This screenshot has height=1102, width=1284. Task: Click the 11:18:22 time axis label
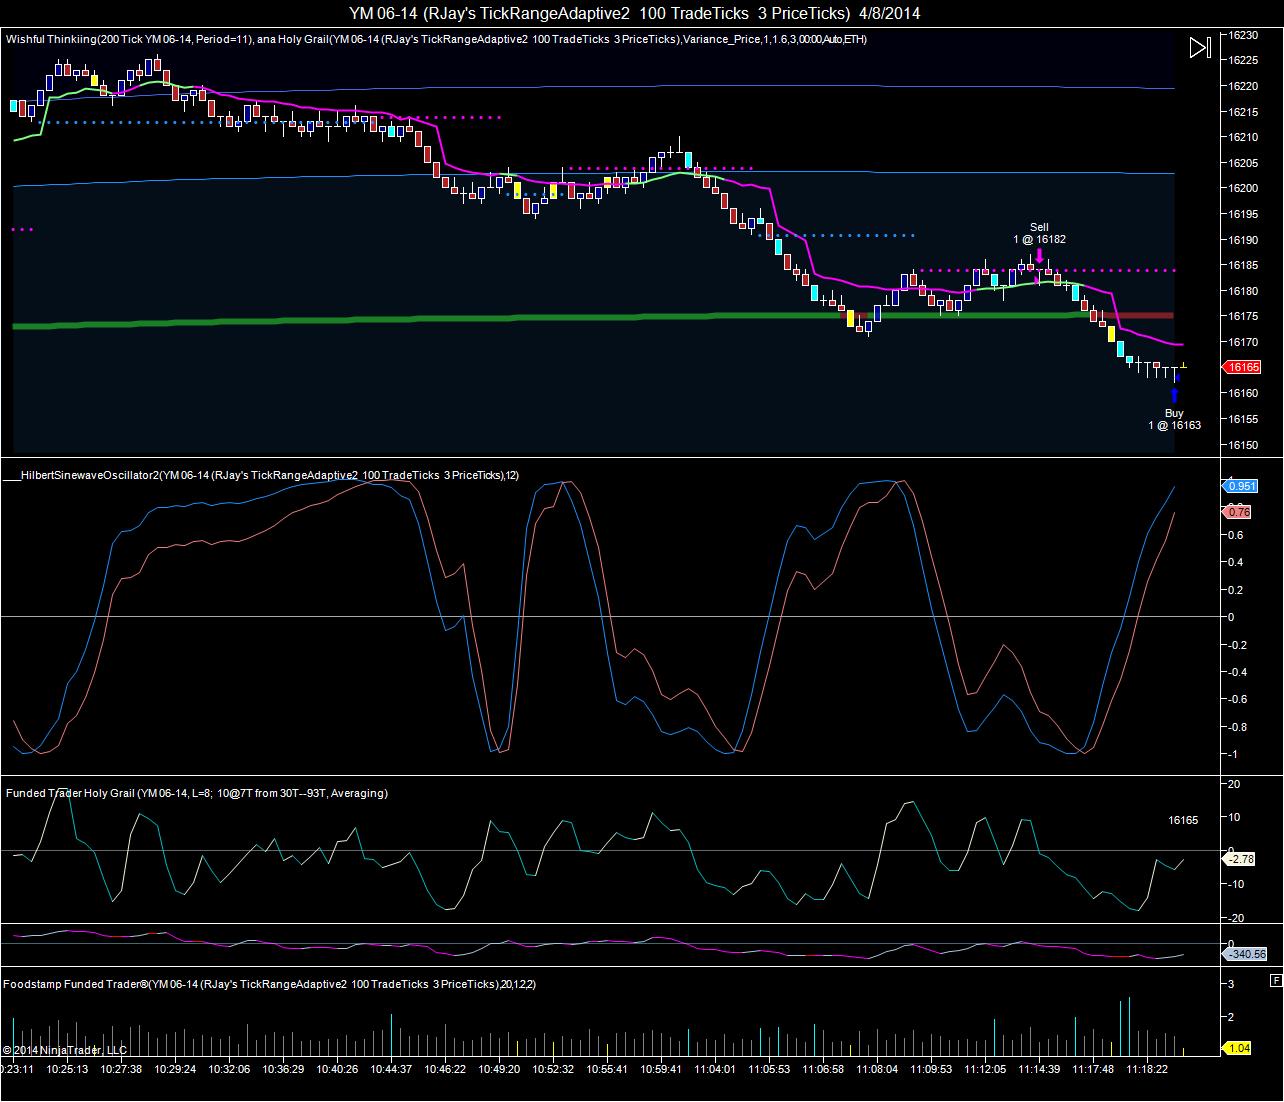click(x=1147, y=1068)
